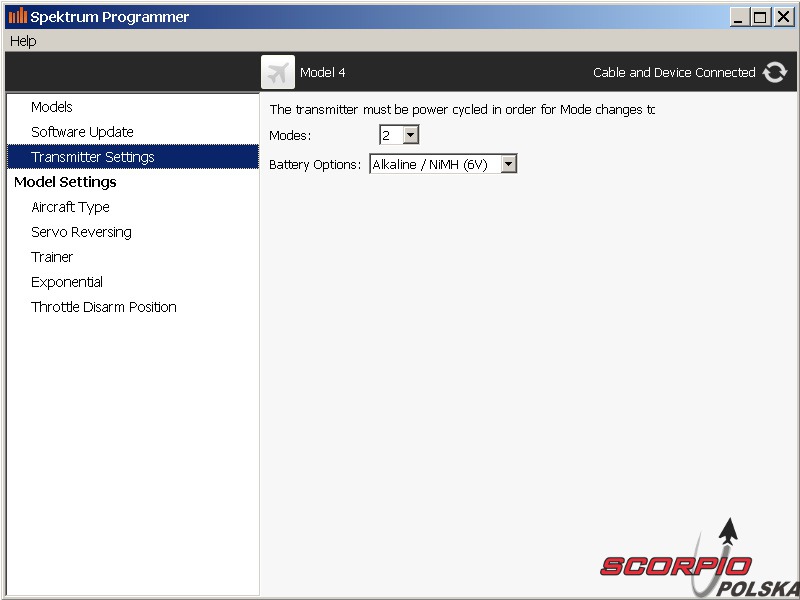Click Cable and Device Connected status text

(674, 72)
